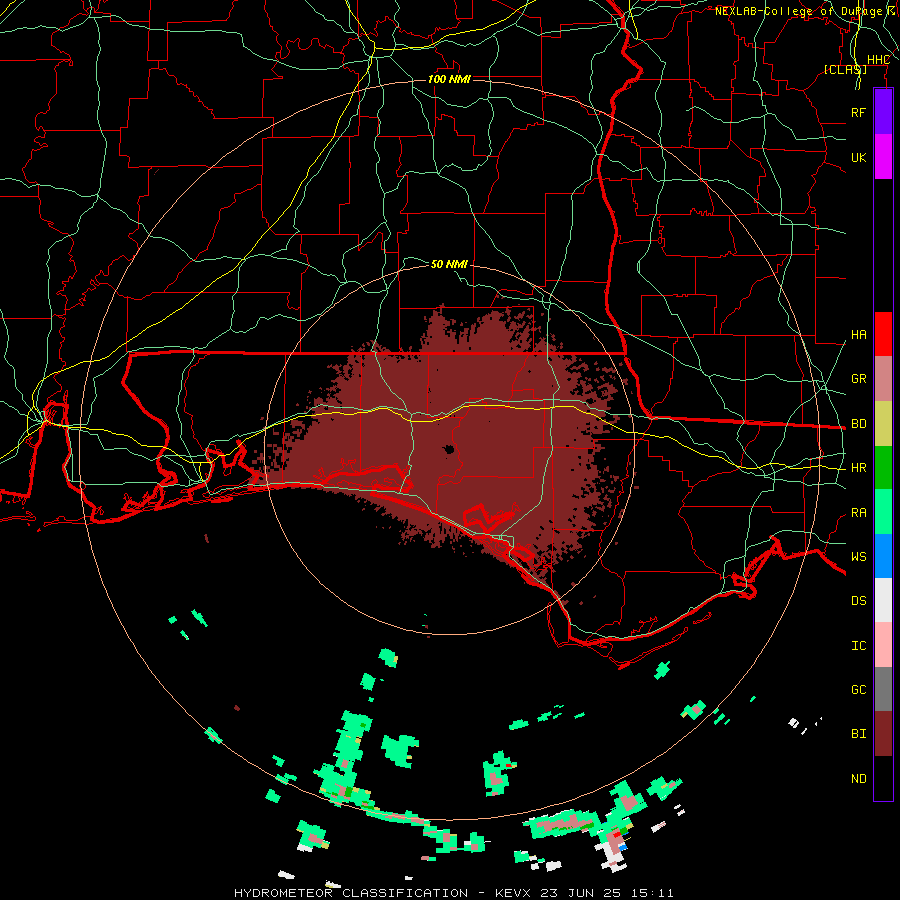Viewport: 900px width, 900px height.
Task: Select the WS legend label
Action: 858,557
